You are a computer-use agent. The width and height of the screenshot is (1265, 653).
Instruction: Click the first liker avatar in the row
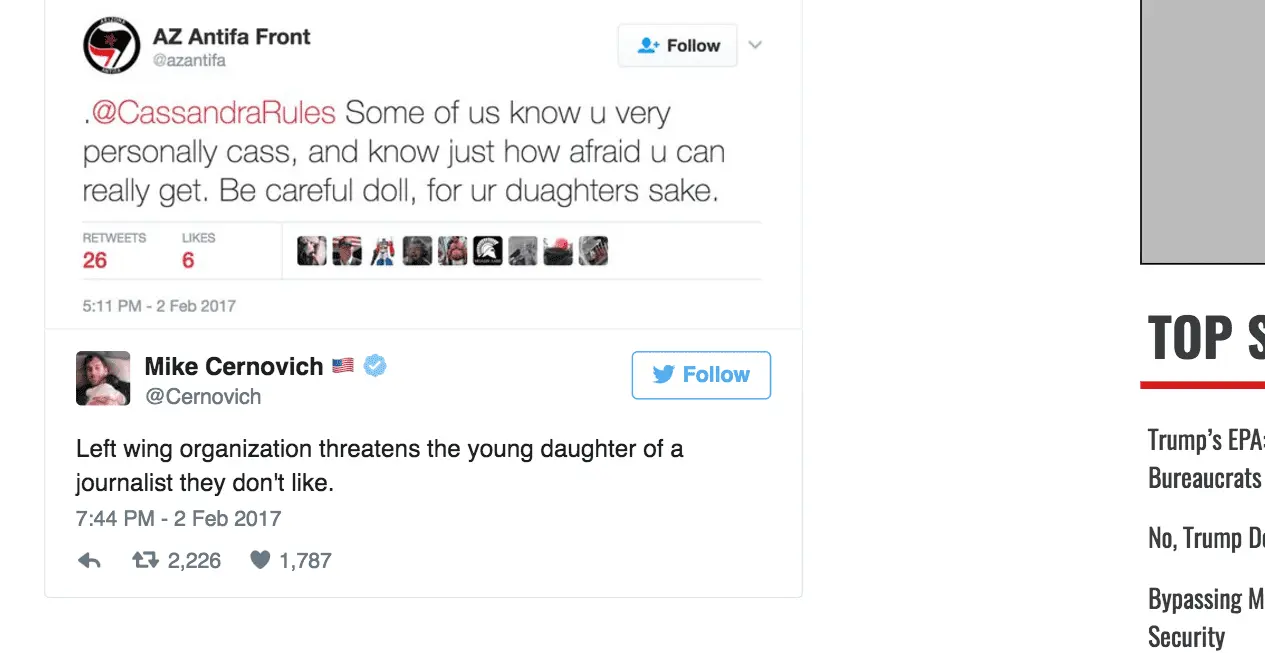[x=312, y=251]
